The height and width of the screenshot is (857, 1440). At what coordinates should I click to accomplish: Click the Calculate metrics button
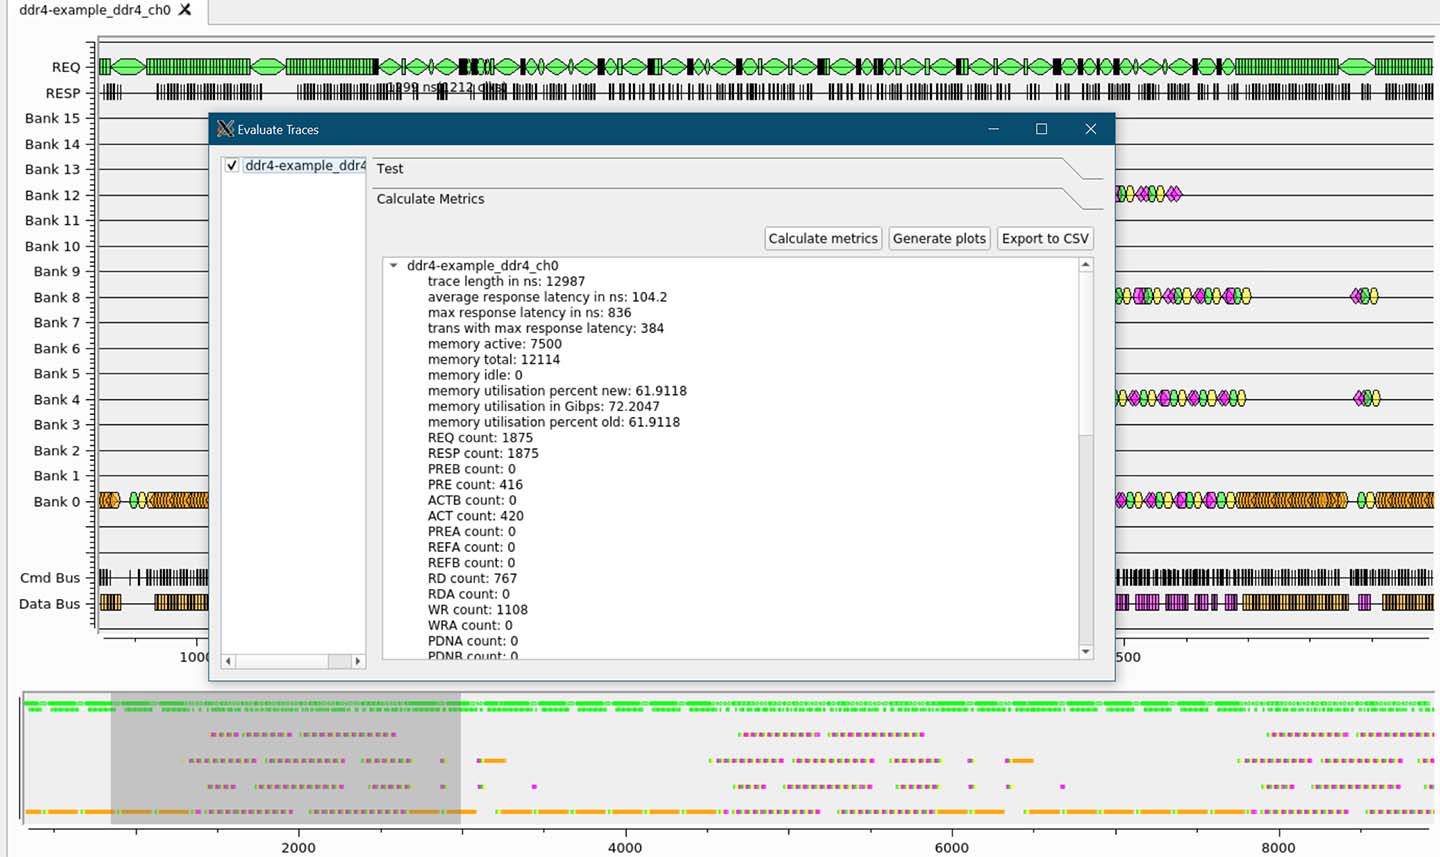click(x=823, y=238)
